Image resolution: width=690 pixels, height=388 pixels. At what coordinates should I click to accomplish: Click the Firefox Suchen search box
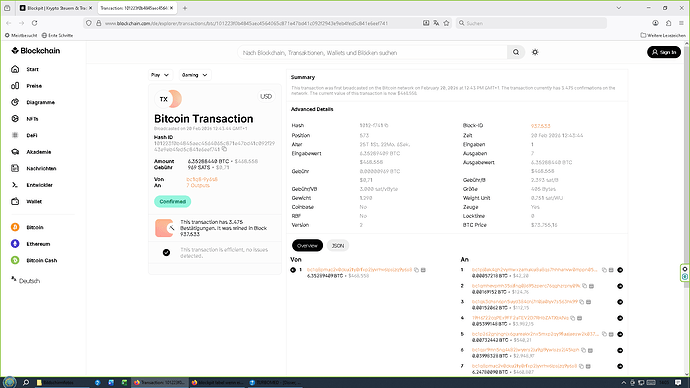pos(531,23)
